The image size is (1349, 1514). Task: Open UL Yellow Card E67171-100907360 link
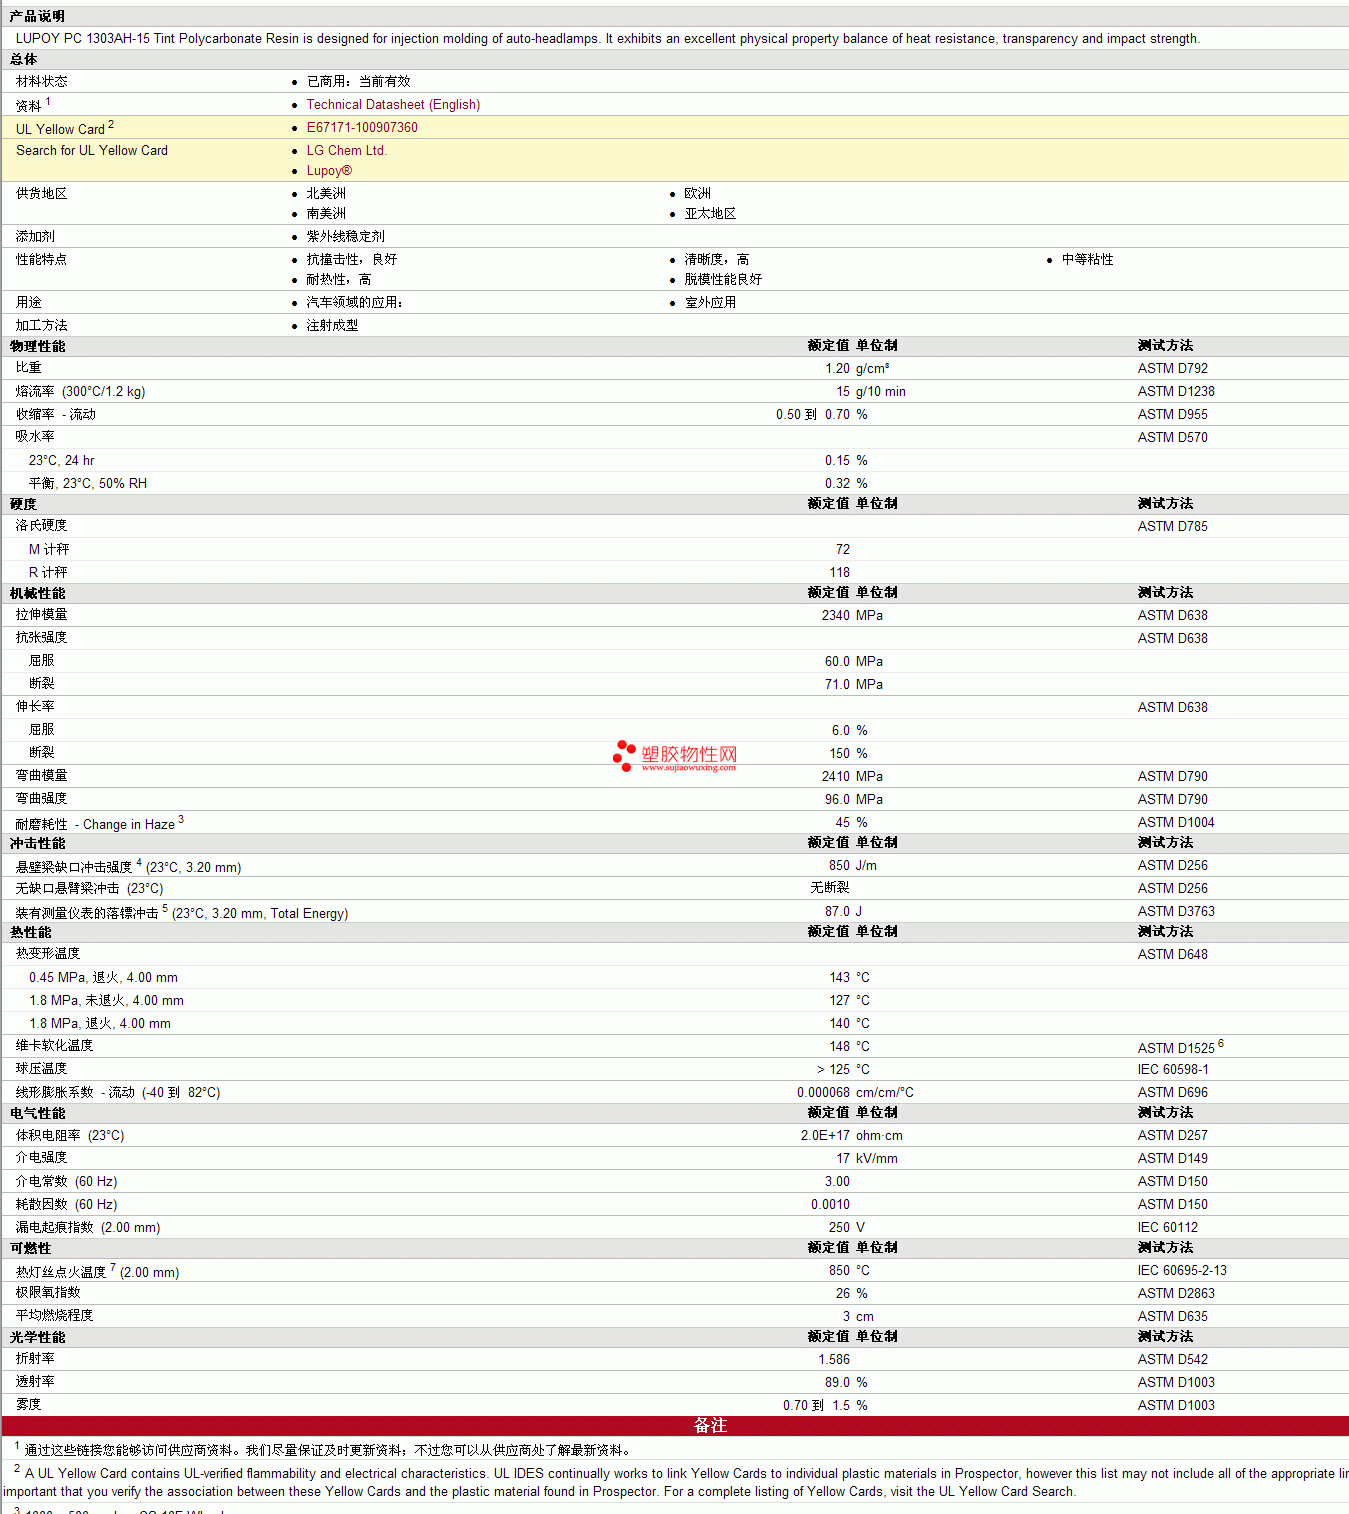pos(362,127)
